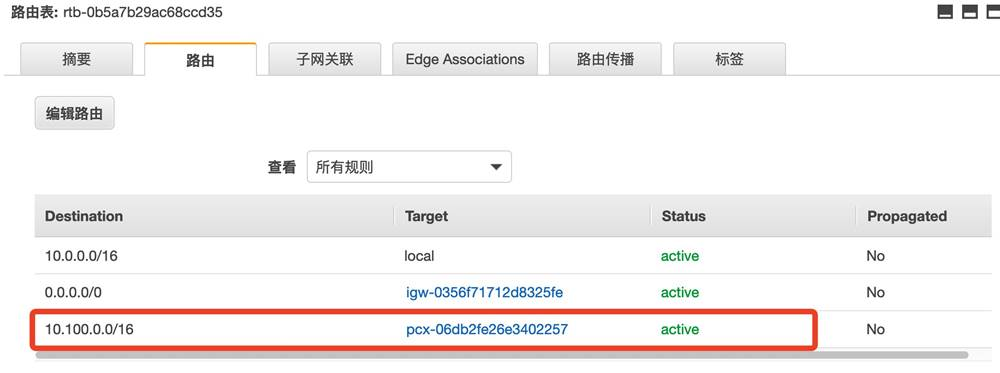This screenshot has width=1000, height=373.
Task: Click the rightmost panel layout icon
Action: [x=994, y=11]
